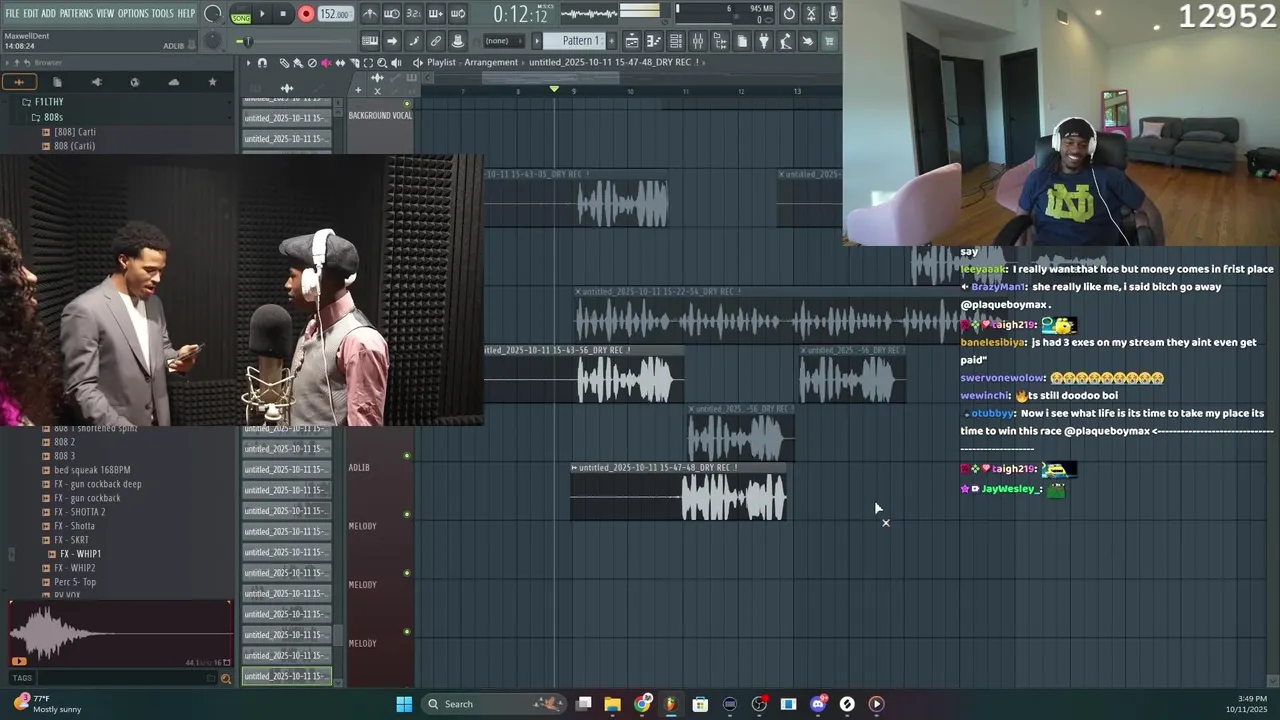Click the tempo field showing 152.000
Screen dimensions: 1280x720
coord(335,14)
